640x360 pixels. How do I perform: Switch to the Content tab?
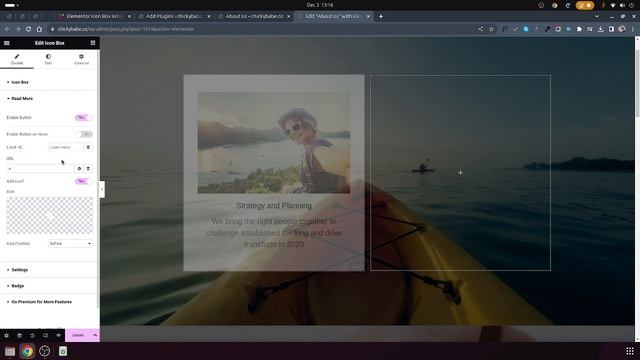click(x=17, y=59)
